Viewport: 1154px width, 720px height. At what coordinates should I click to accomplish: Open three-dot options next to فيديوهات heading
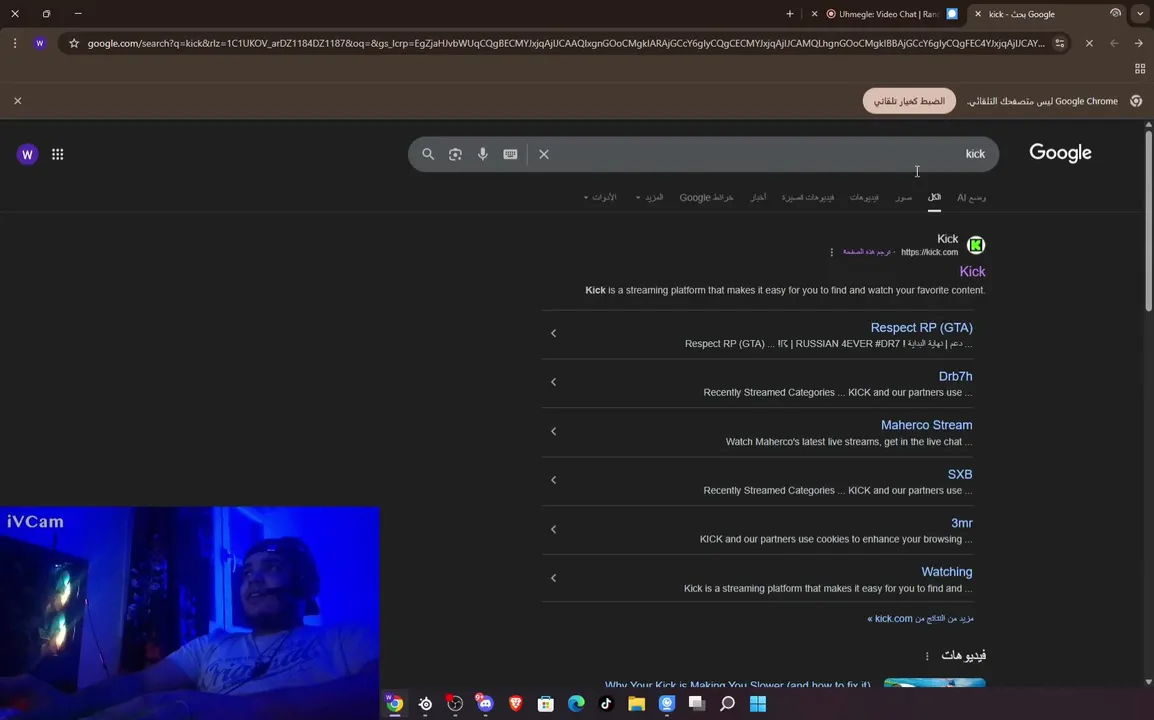coord(927,656)
